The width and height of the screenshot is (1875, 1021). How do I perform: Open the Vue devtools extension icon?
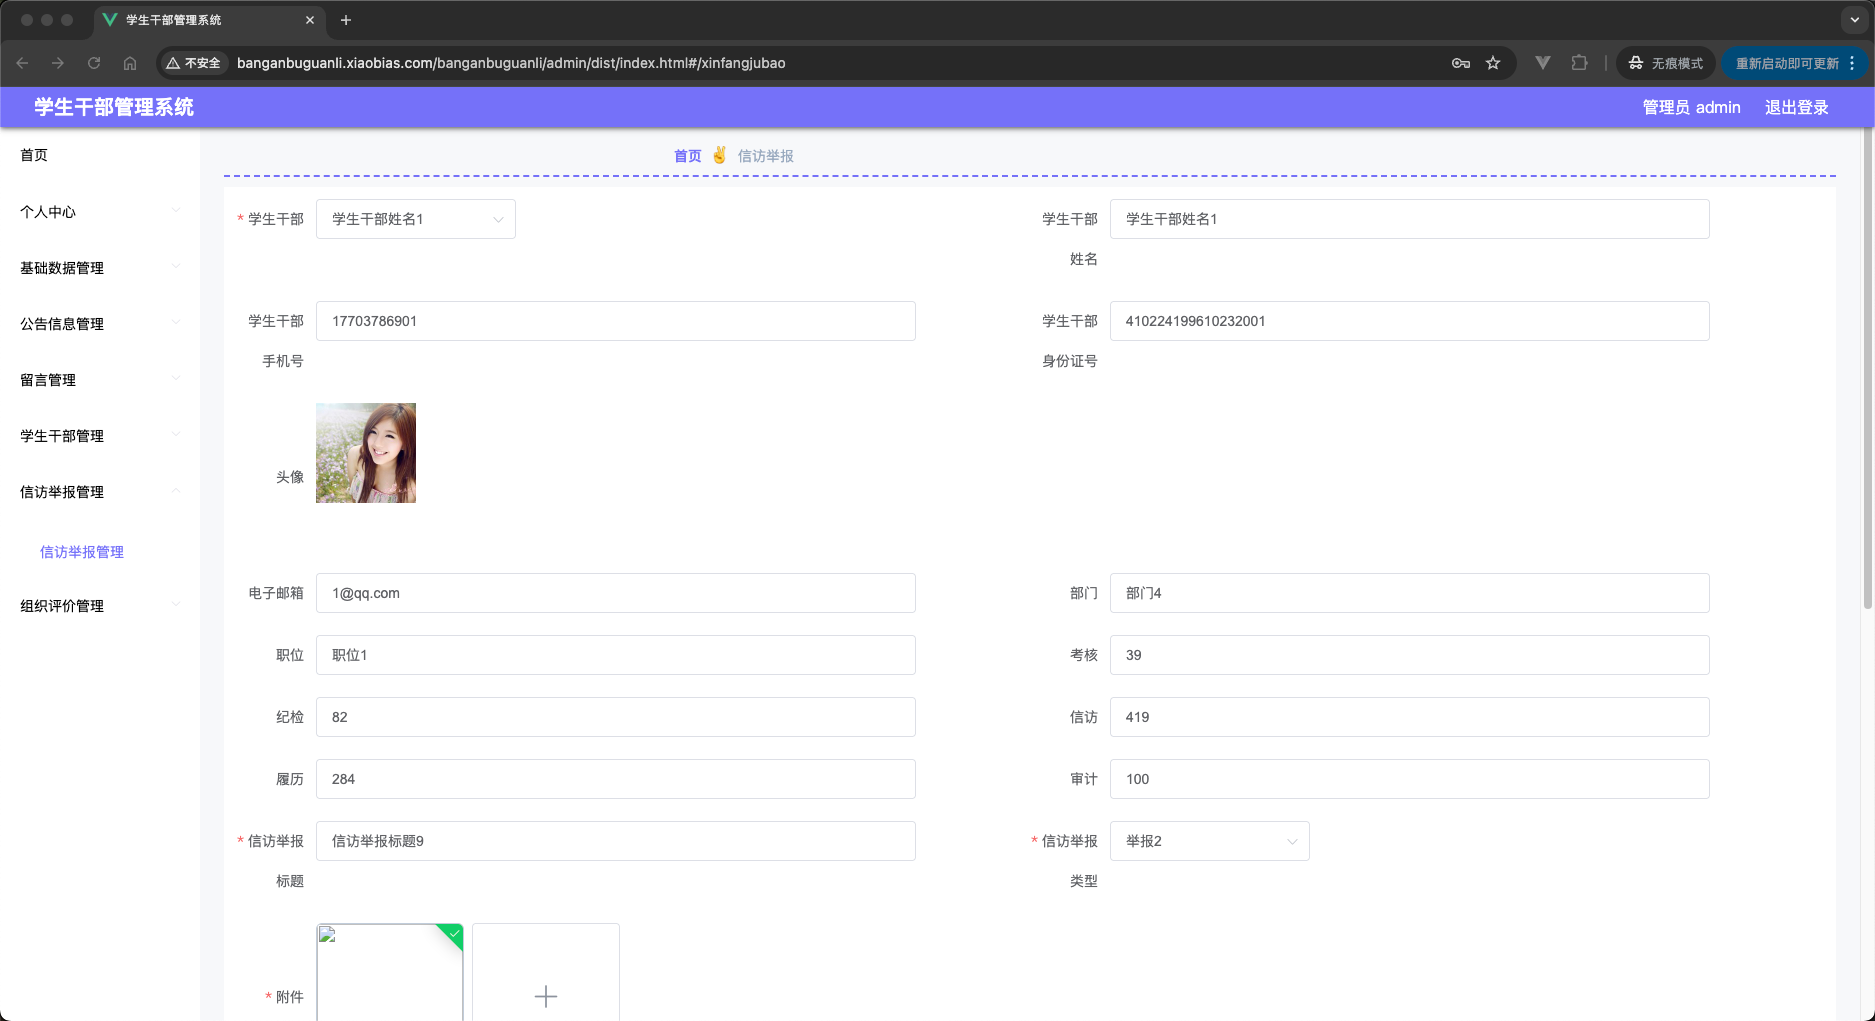1543,63
